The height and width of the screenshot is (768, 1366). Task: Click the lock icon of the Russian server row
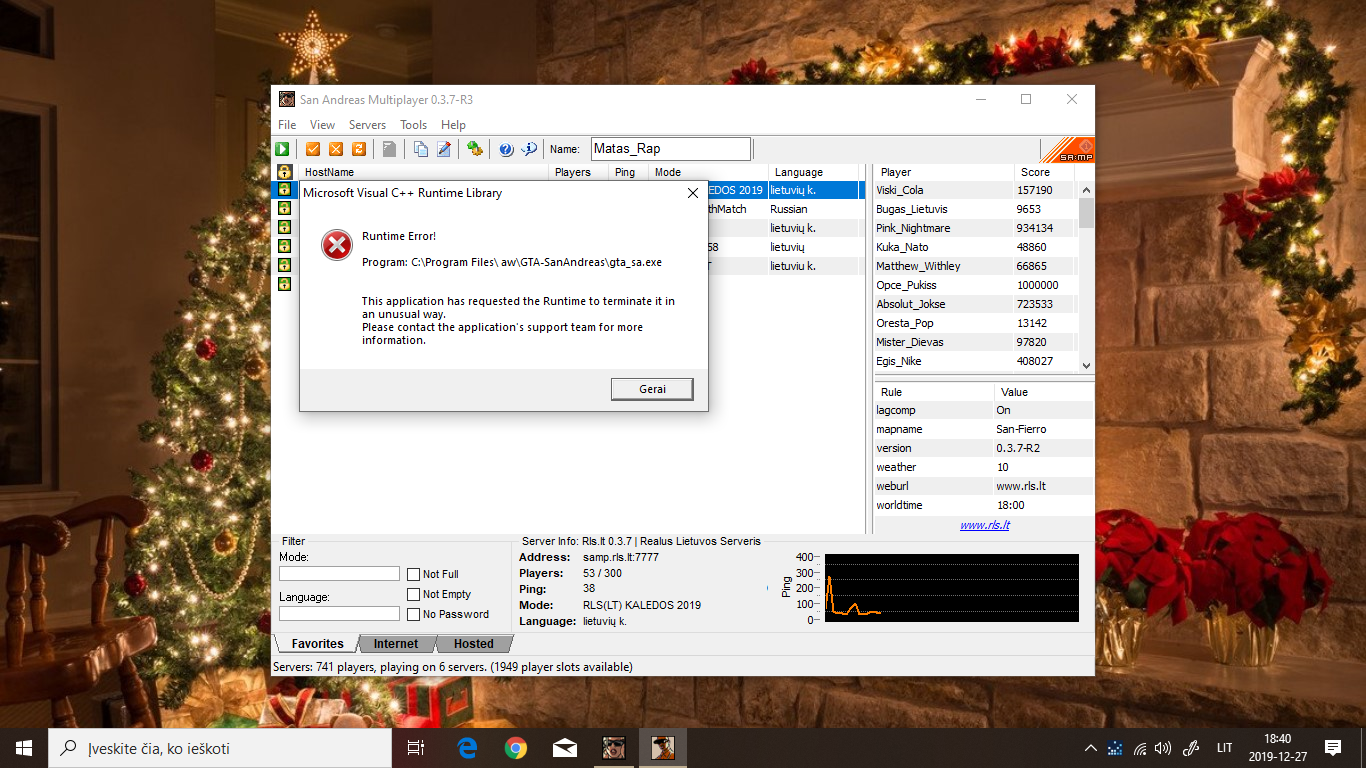(x=284, y=209)
